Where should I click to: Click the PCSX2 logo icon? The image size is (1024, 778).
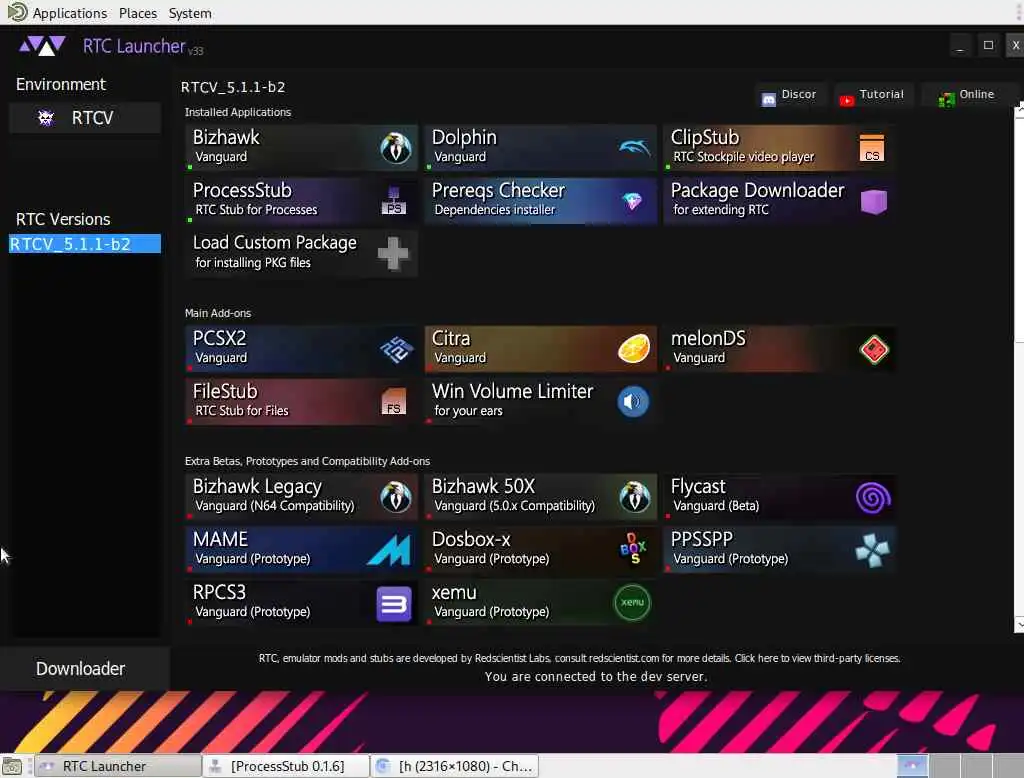point(396,349)
